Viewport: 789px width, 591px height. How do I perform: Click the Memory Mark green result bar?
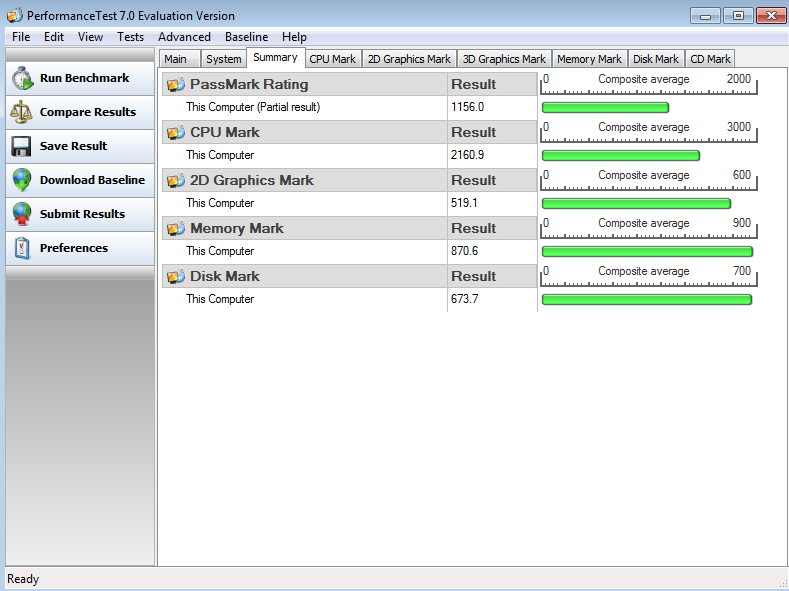(648, 251)
